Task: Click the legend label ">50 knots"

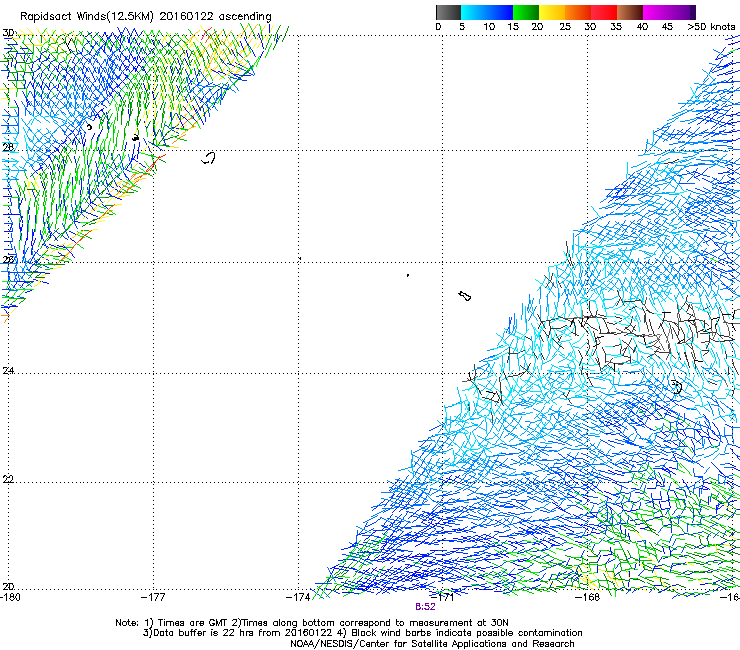Action: click(x=711, y=27)
